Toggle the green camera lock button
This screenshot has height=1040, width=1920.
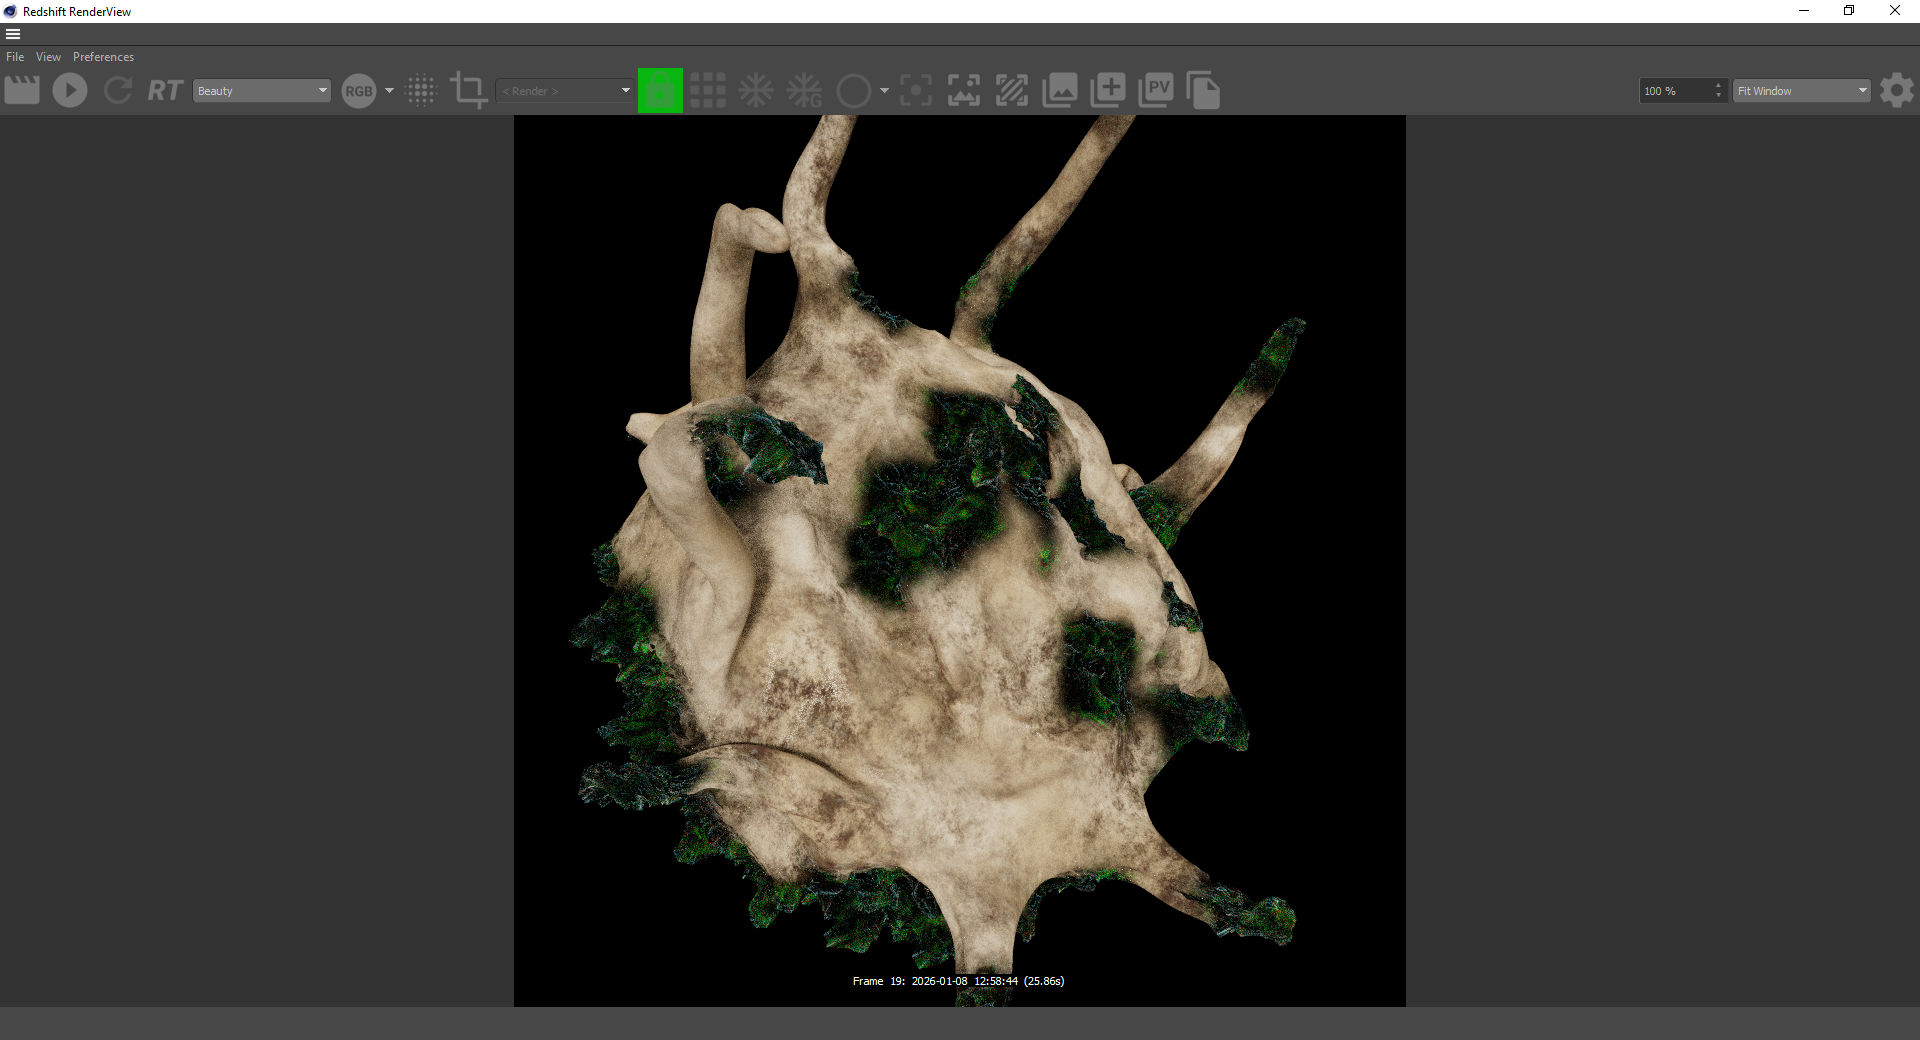tap(660, 91)
